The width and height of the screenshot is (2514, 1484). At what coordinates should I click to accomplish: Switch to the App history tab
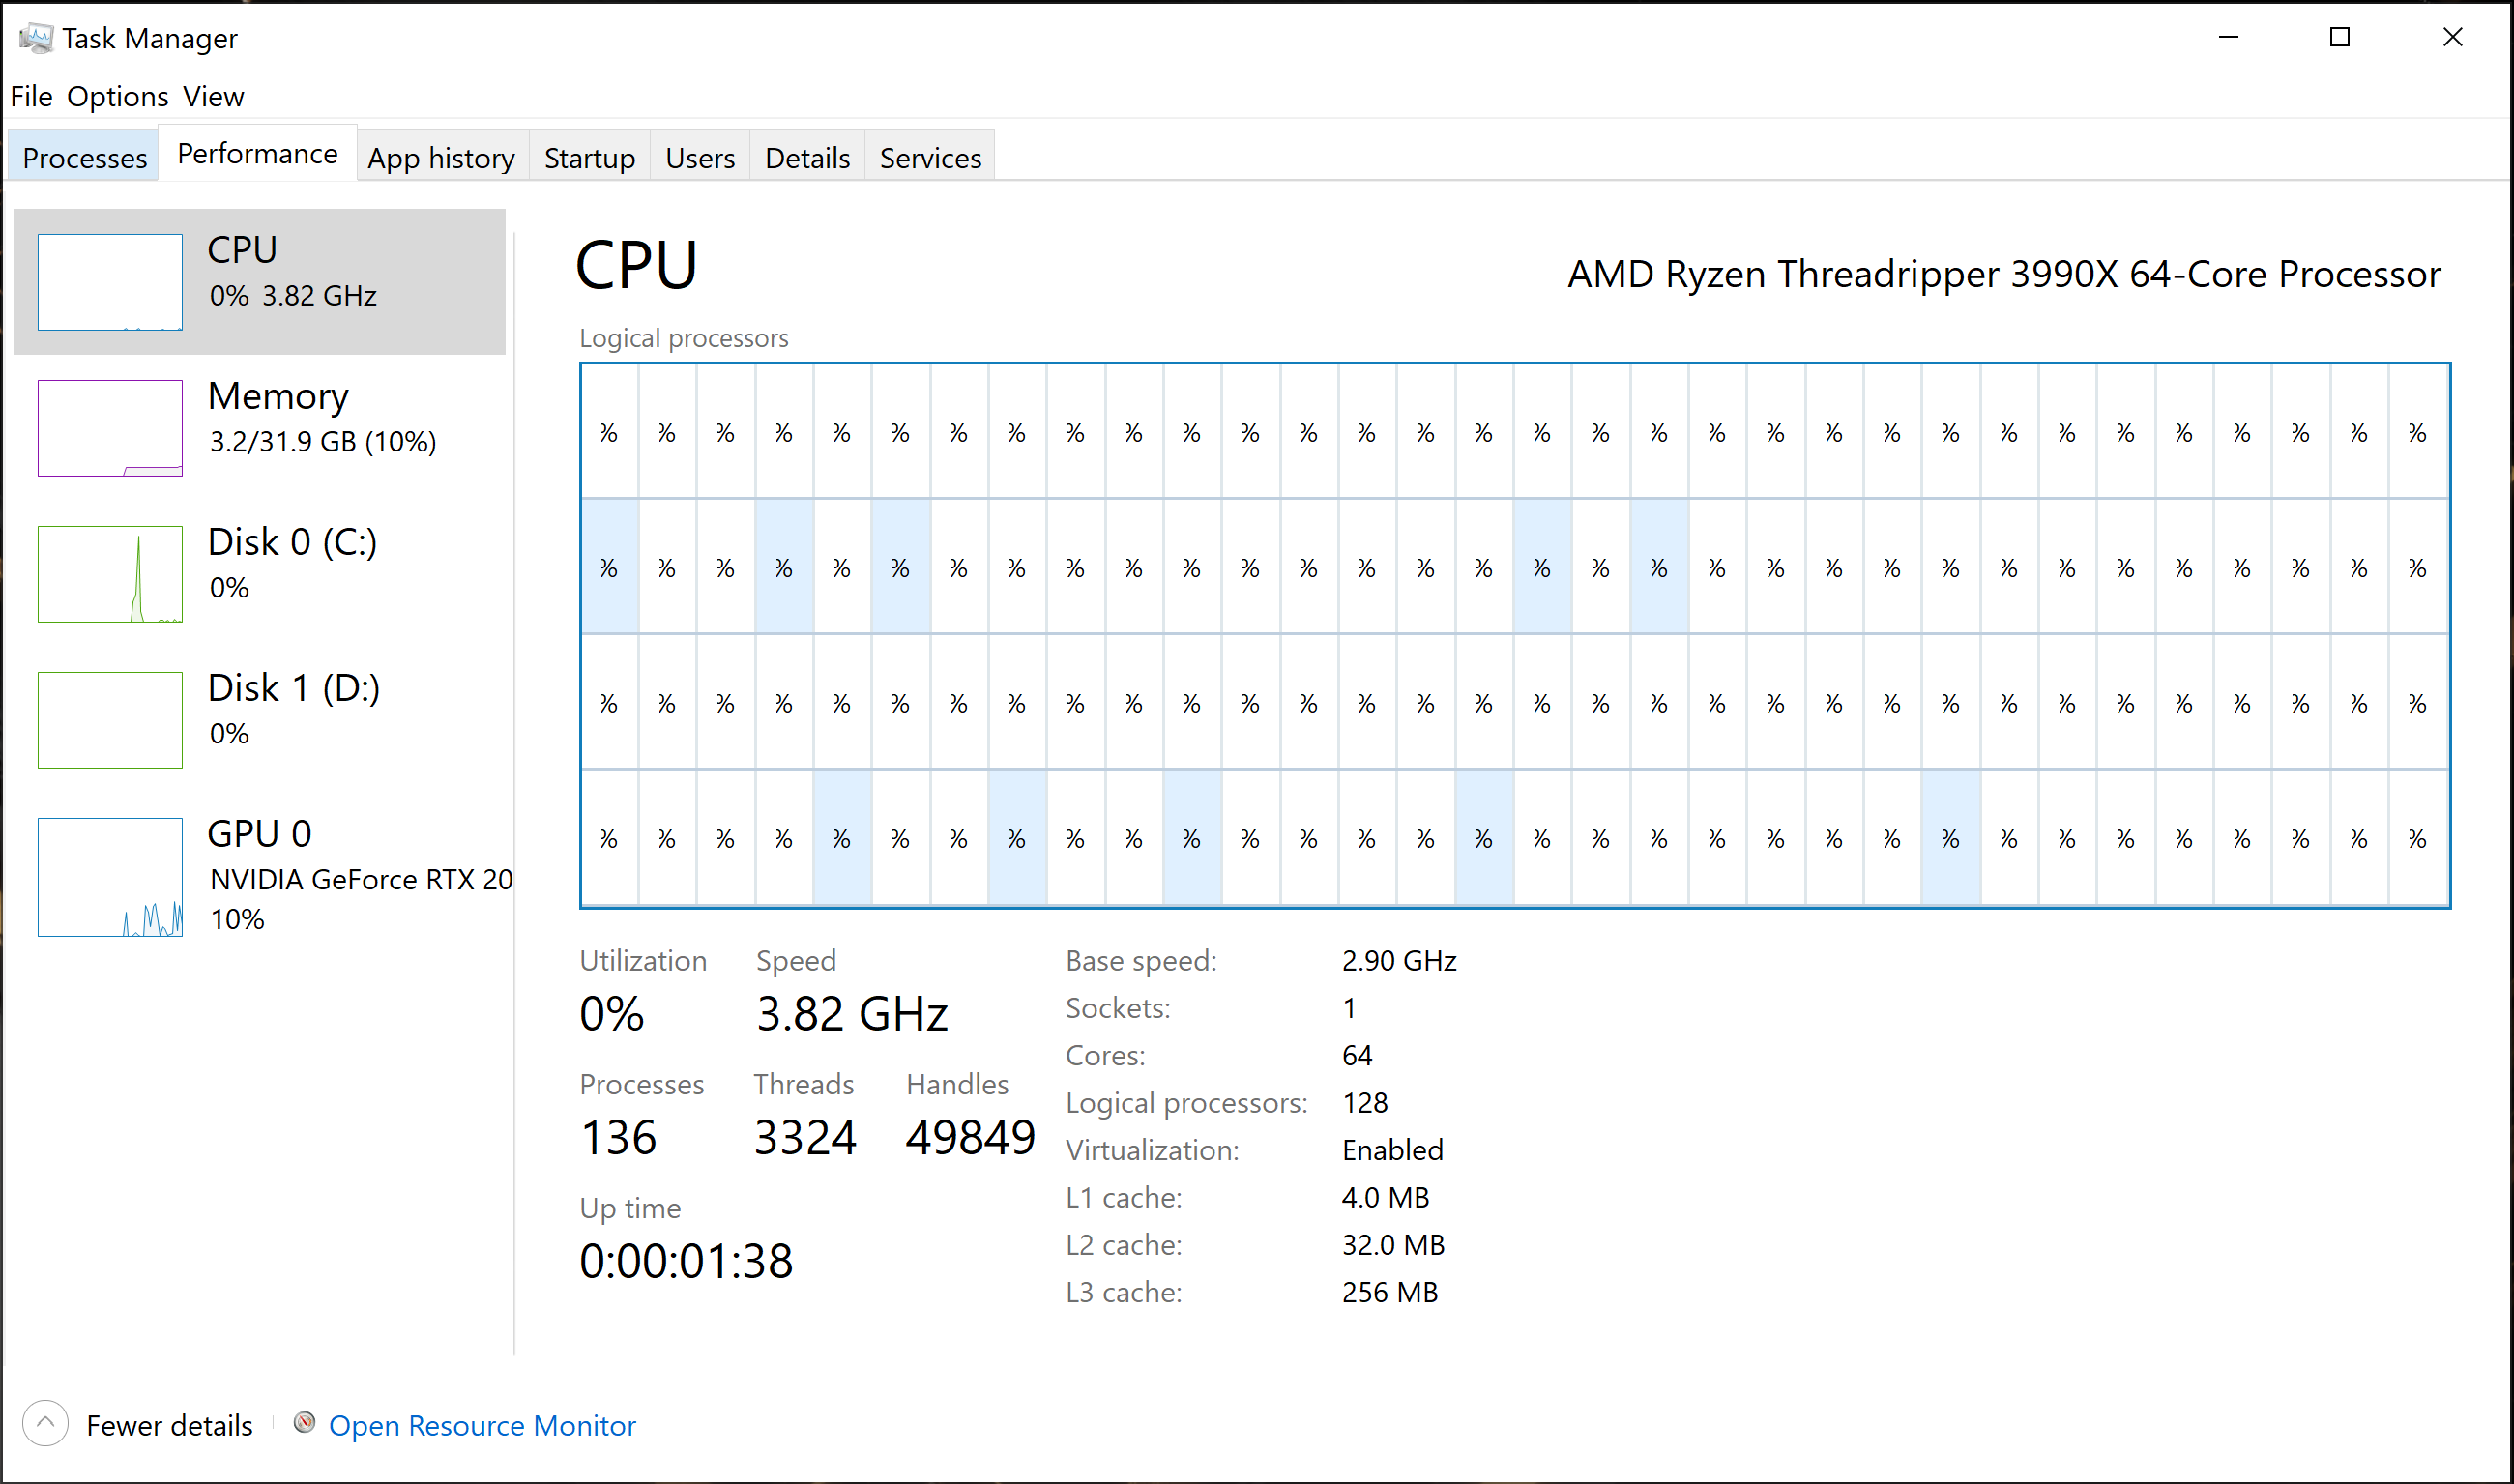pos(441,158)
